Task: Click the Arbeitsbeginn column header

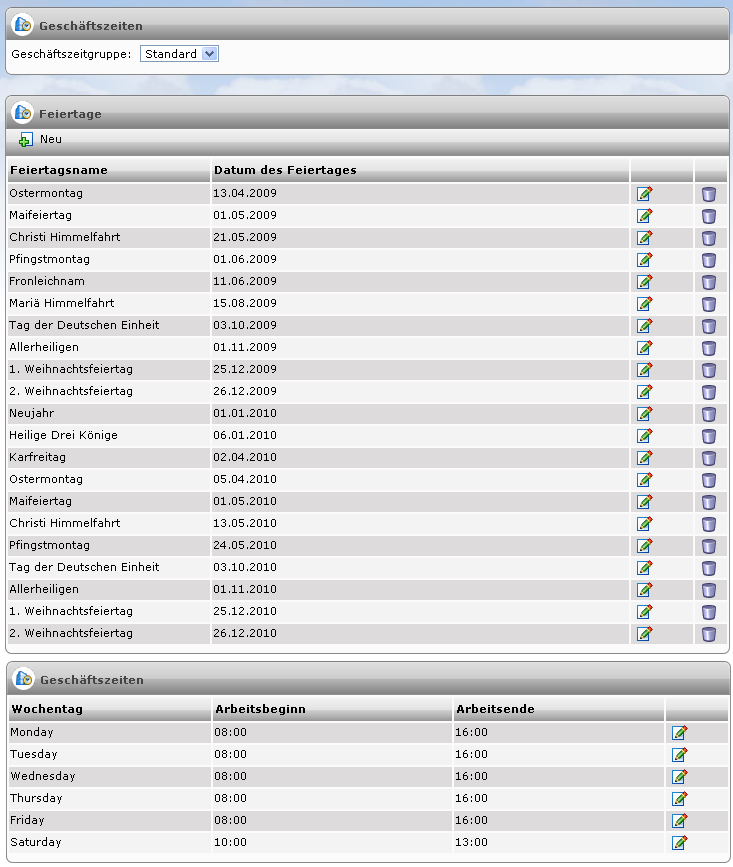Action: point(260,709)
